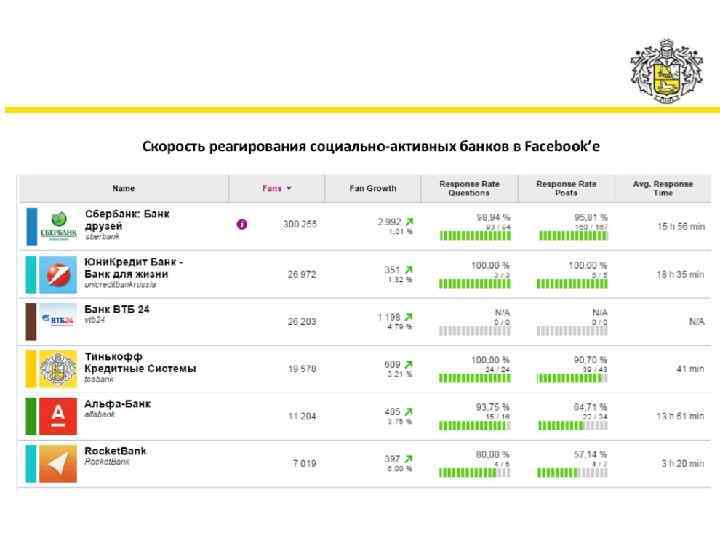
Task: Open the 'Тинькофф Кредитные Системы' page link
Action: [x=140, y=363]
